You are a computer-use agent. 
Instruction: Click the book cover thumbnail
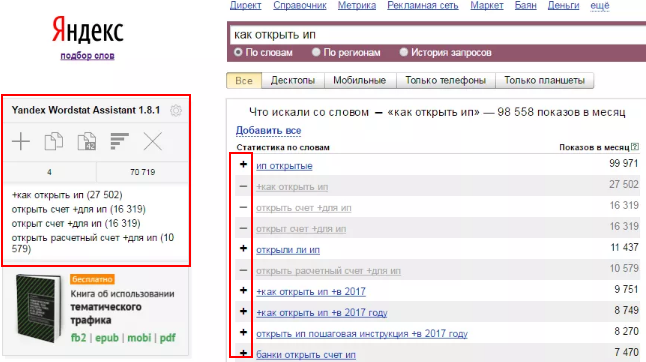pos(38,308)
